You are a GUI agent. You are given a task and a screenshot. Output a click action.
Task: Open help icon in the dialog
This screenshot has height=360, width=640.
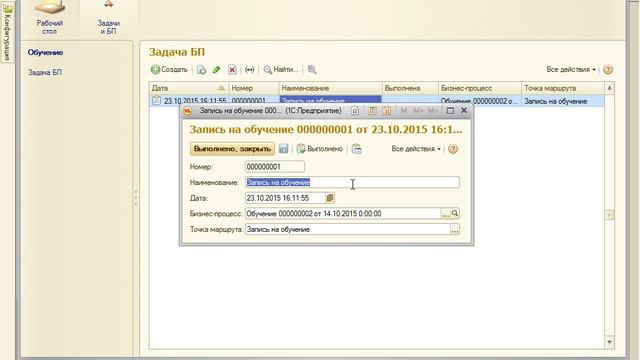(x=453, y=149)
